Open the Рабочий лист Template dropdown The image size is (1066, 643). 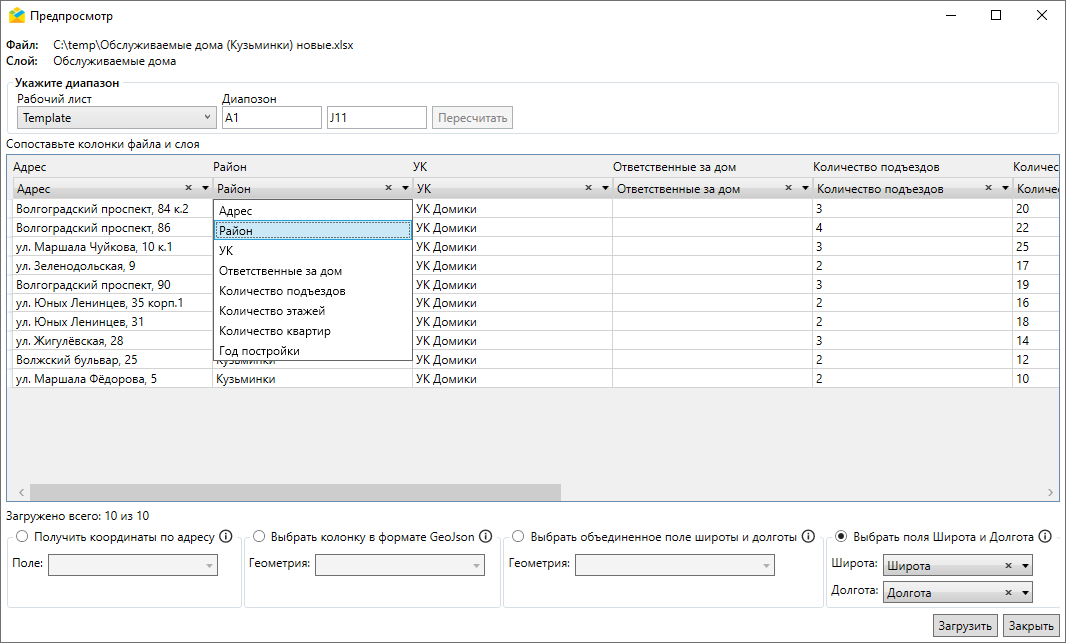pos(116,118)
